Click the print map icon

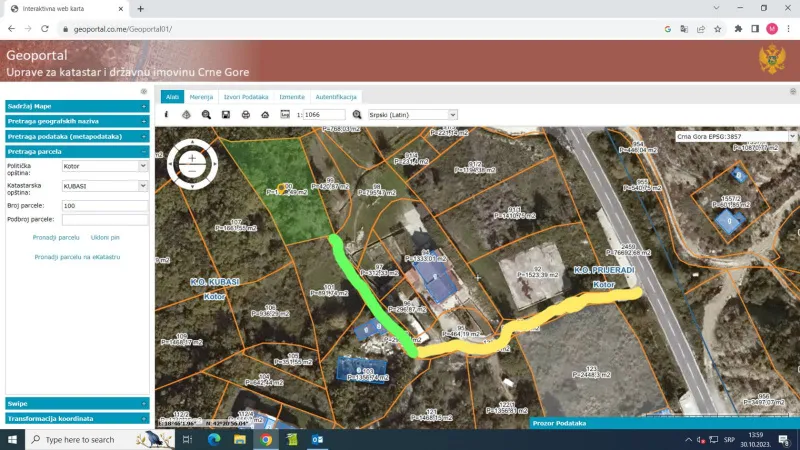click(245, 115)
